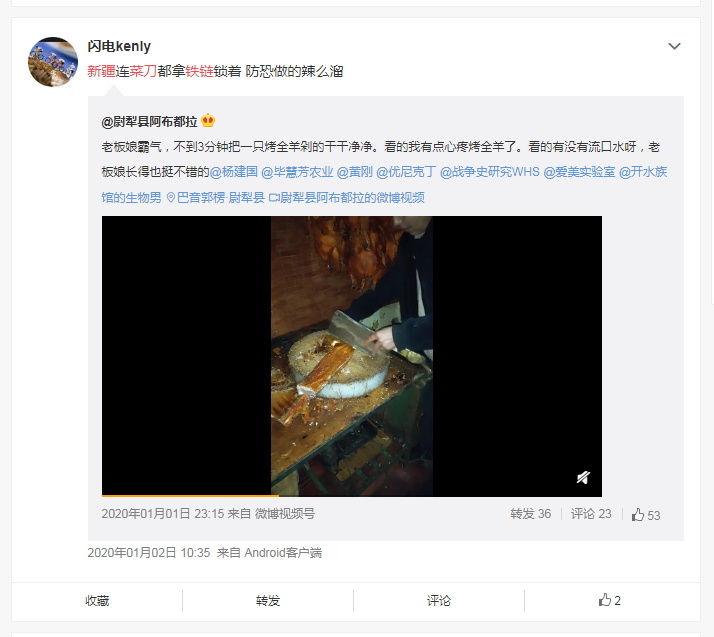This screenshot has width=714, height=637.
Task: Open the 闪电kenly username link
Action: tap(119, 46)
